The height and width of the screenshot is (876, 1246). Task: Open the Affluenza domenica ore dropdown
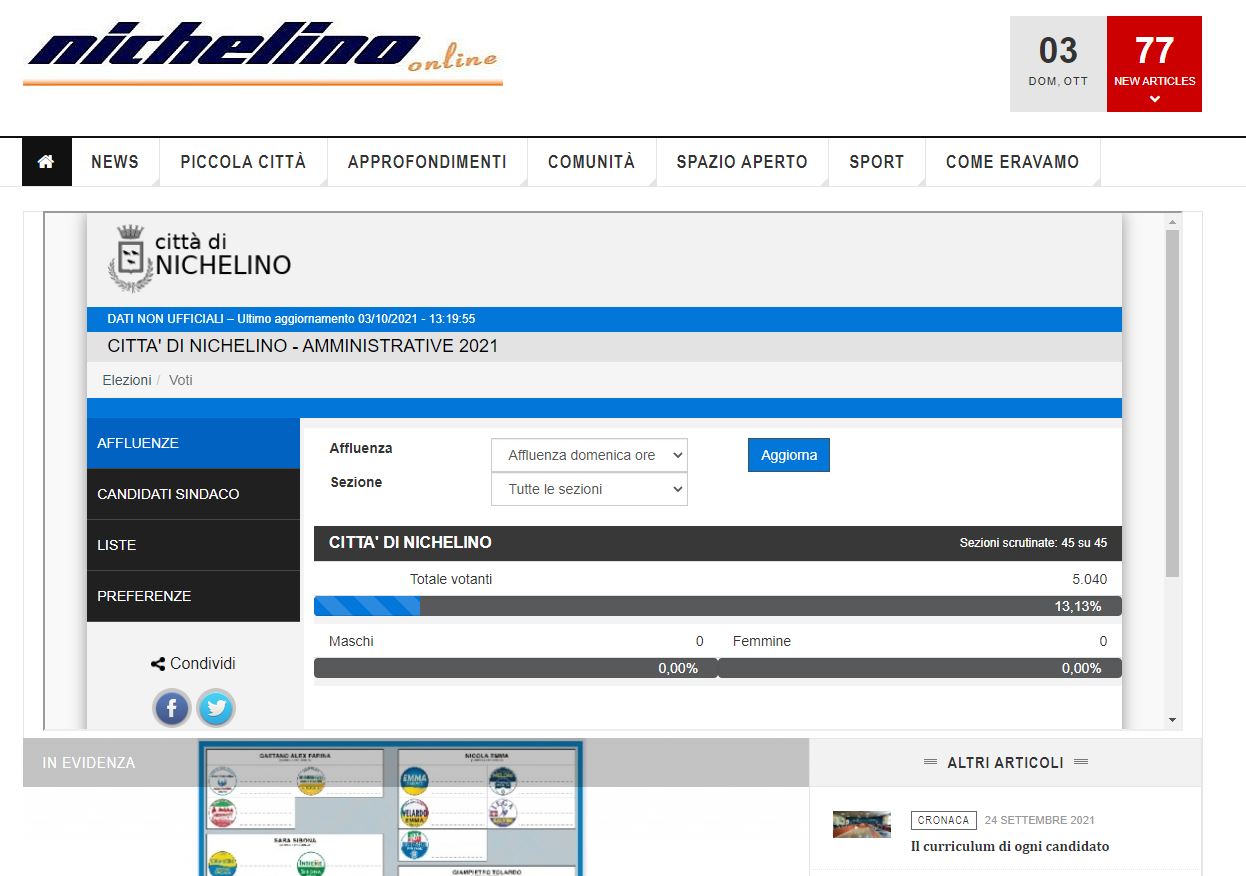pyautogui.click(x=589, y=455)
